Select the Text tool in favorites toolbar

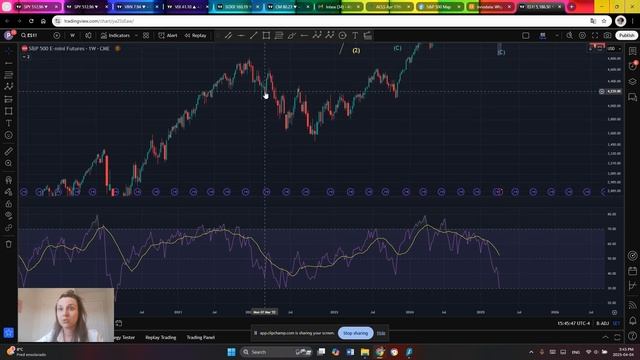pyautogui.click(x=355, y=36)
